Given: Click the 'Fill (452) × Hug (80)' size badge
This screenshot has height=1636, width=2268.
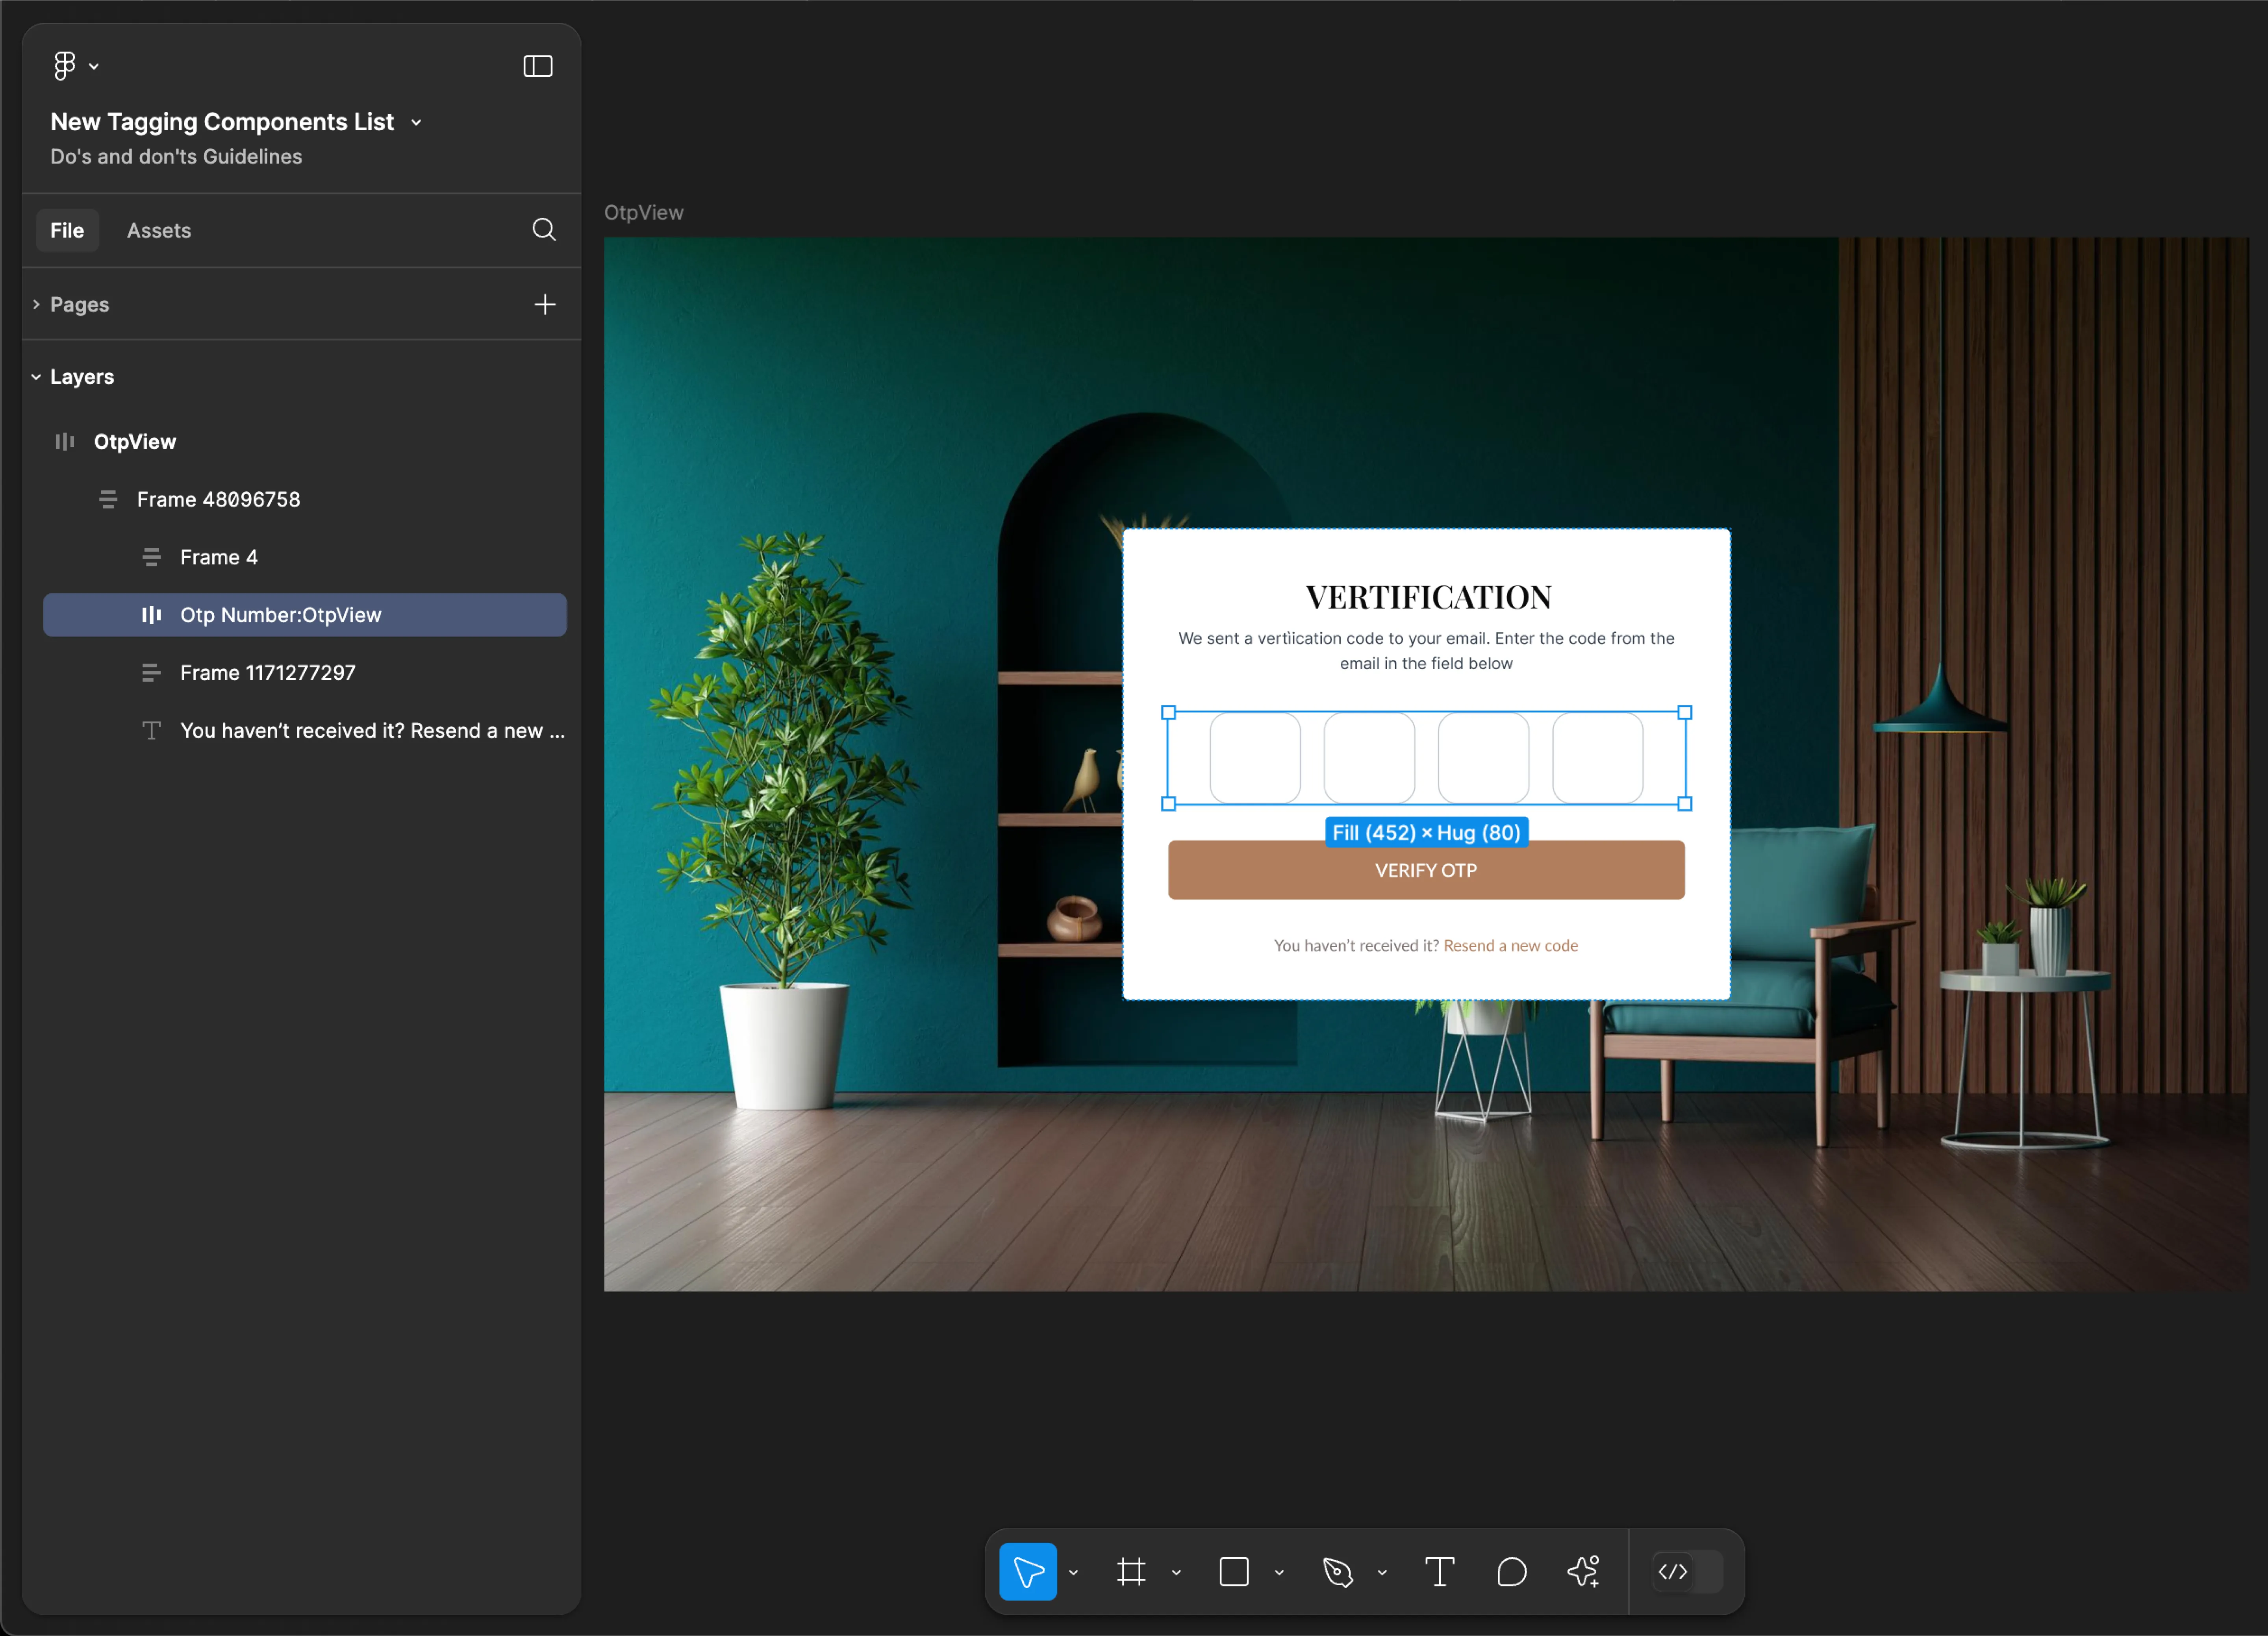Looking at the screenshot, I should (x=1426, y=832).
